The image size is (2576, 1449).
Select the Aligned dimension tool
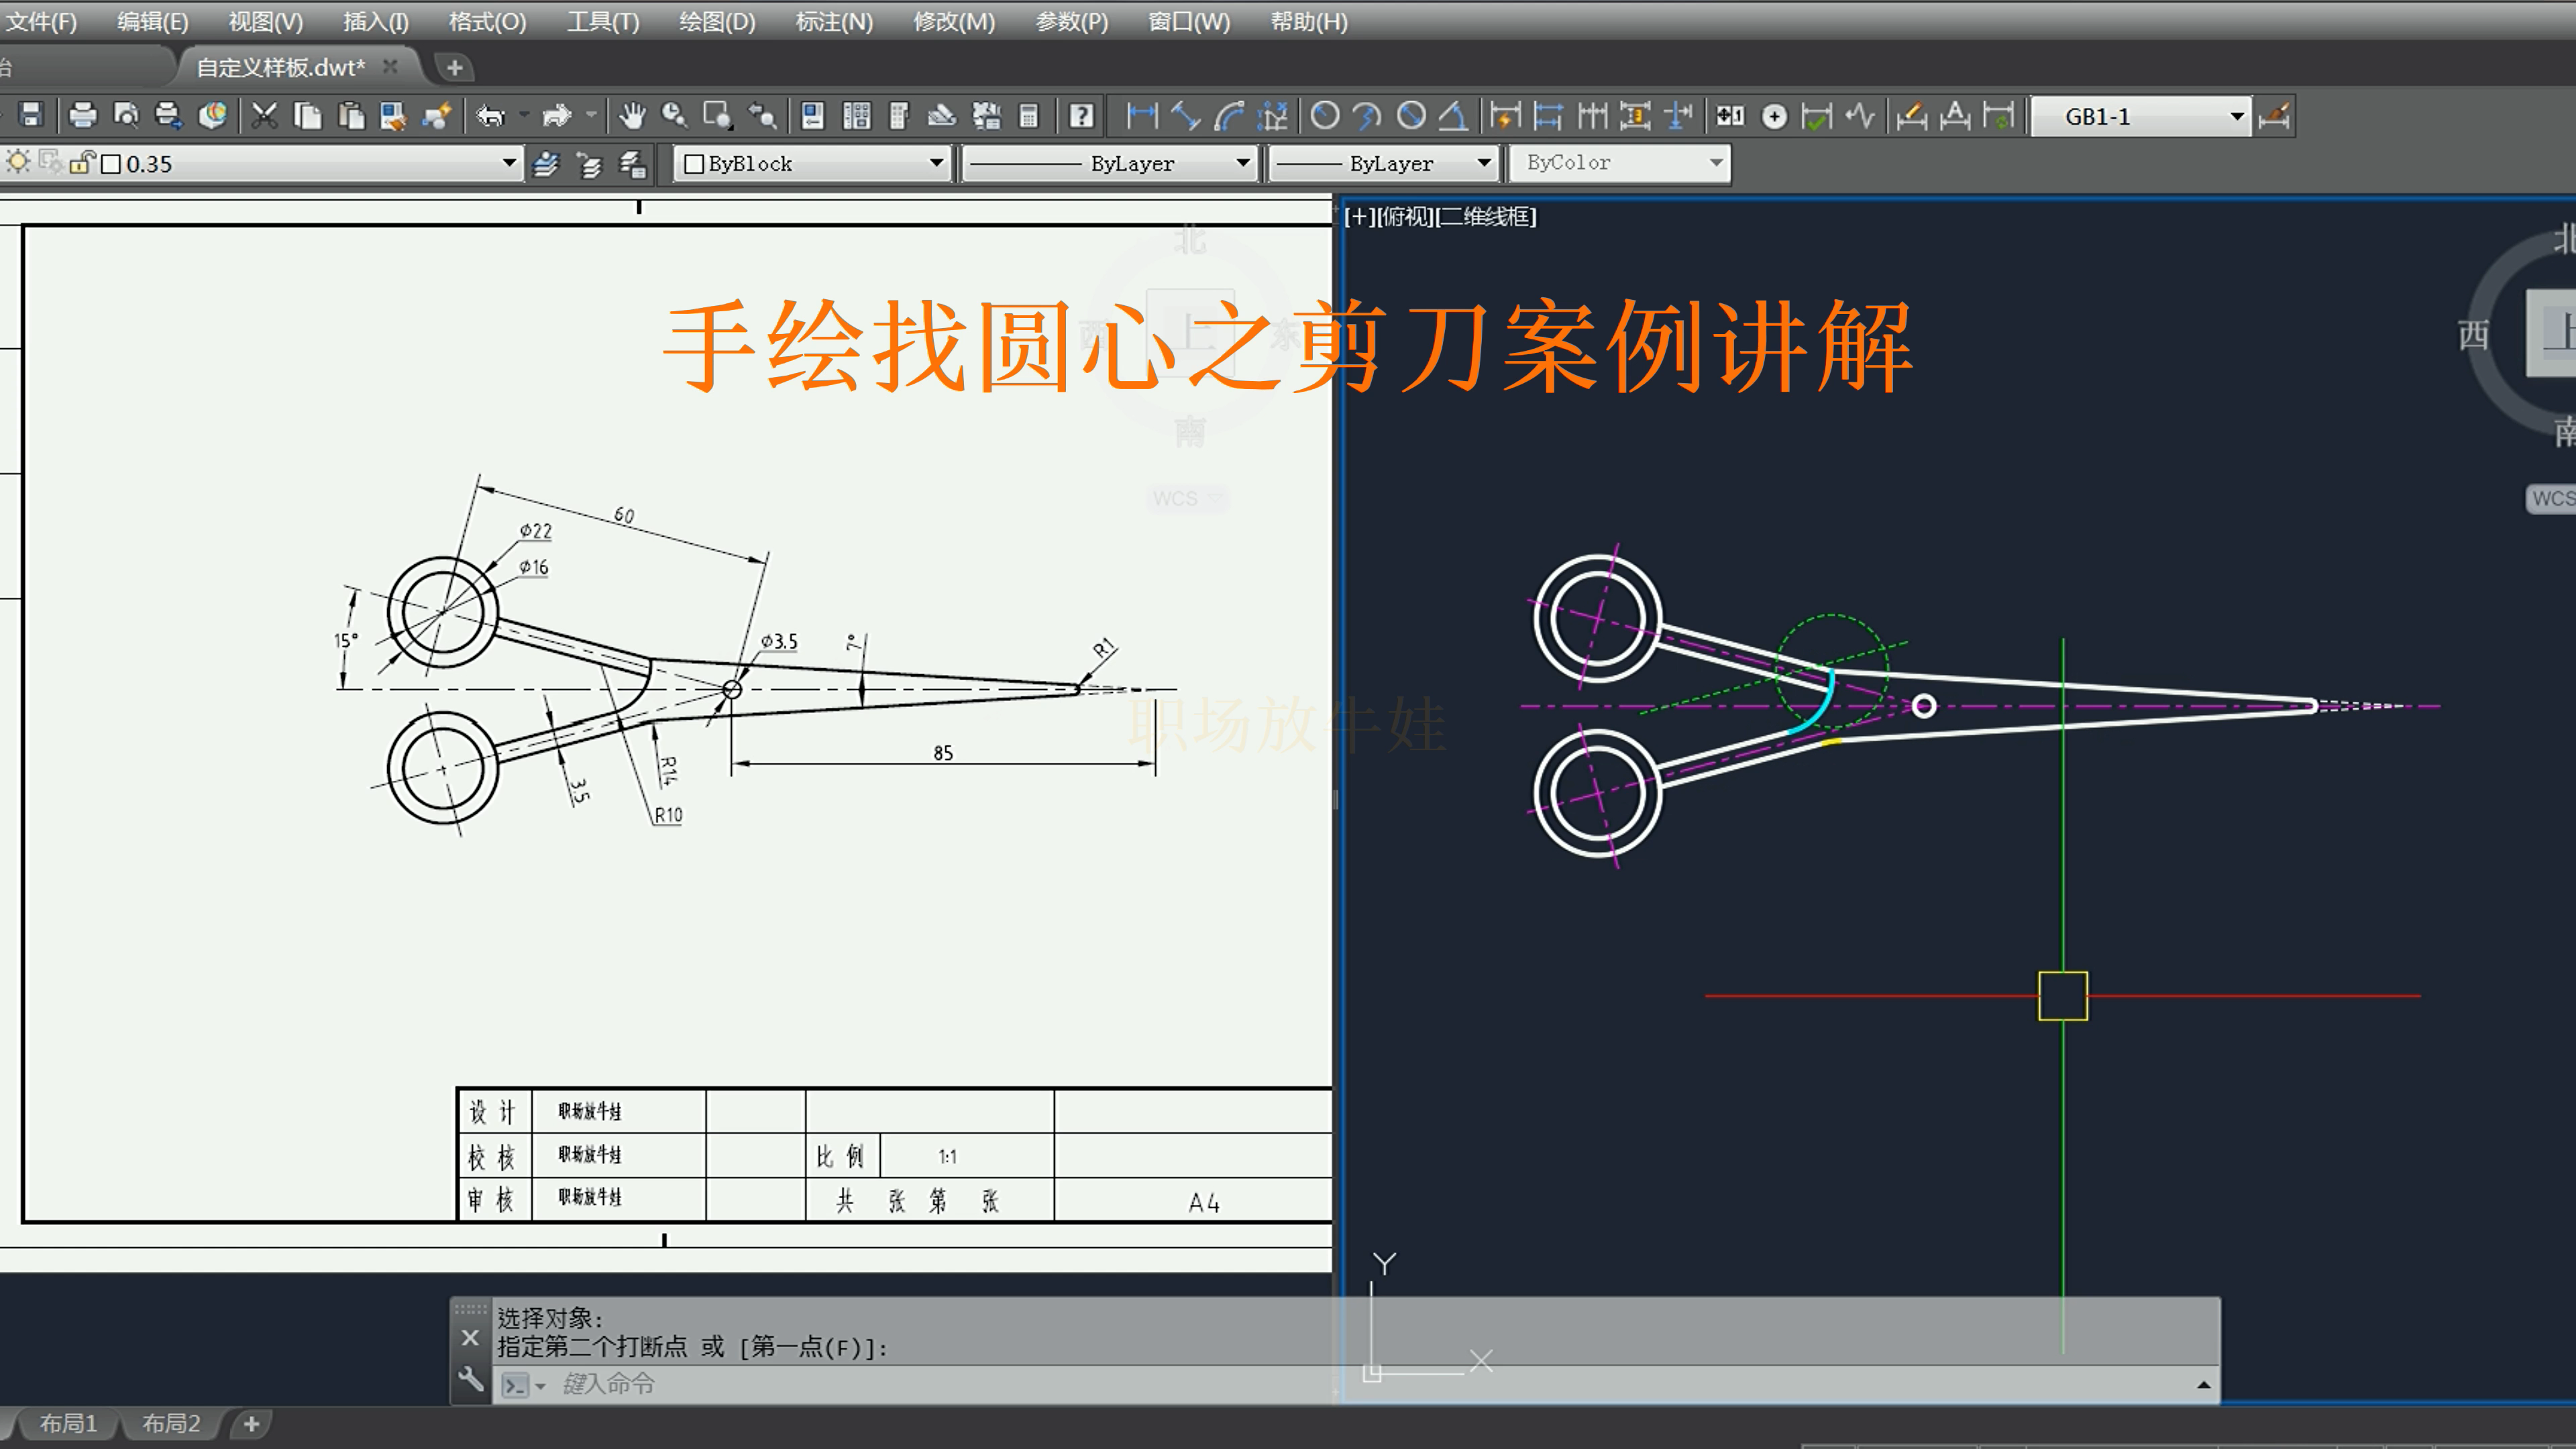tap(1185, 116)
